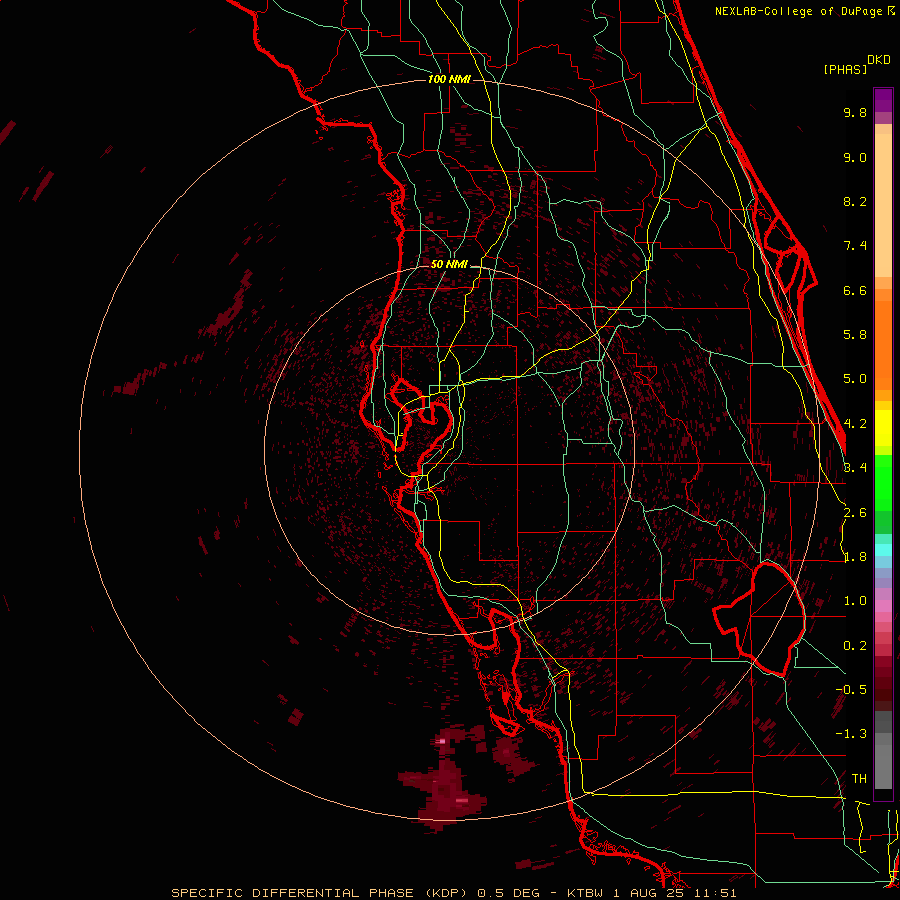The image size is (900, 900).
Task: Pick the bright green segment of color bar
Action: pos(883,482)
